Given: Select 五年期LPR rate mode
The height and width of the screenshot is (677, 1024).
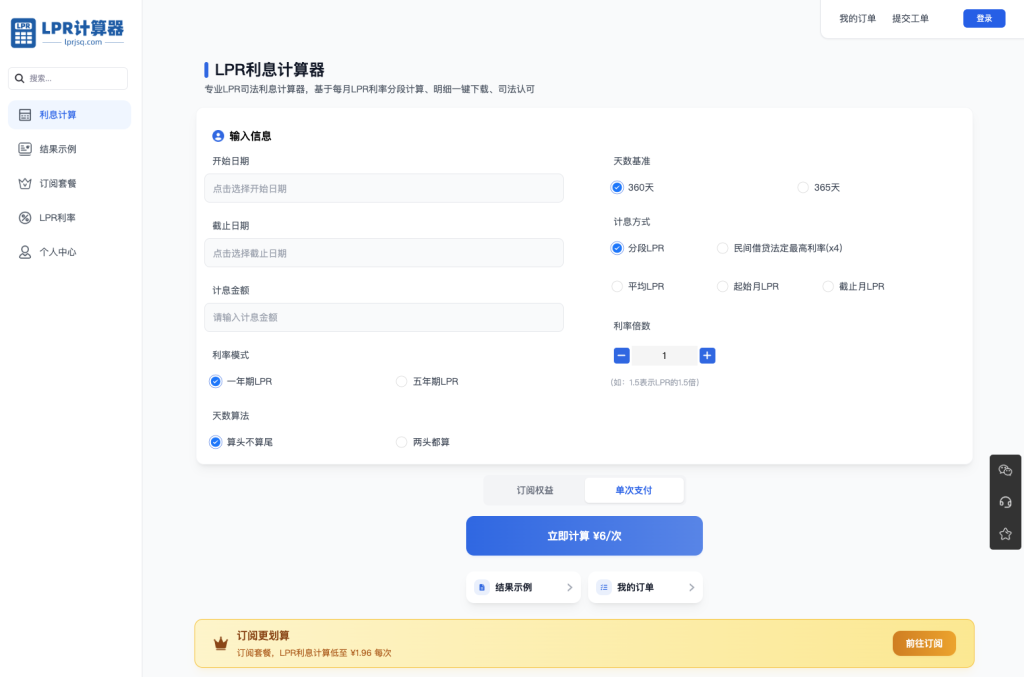Looking at the screenshot, I should 402,381.
